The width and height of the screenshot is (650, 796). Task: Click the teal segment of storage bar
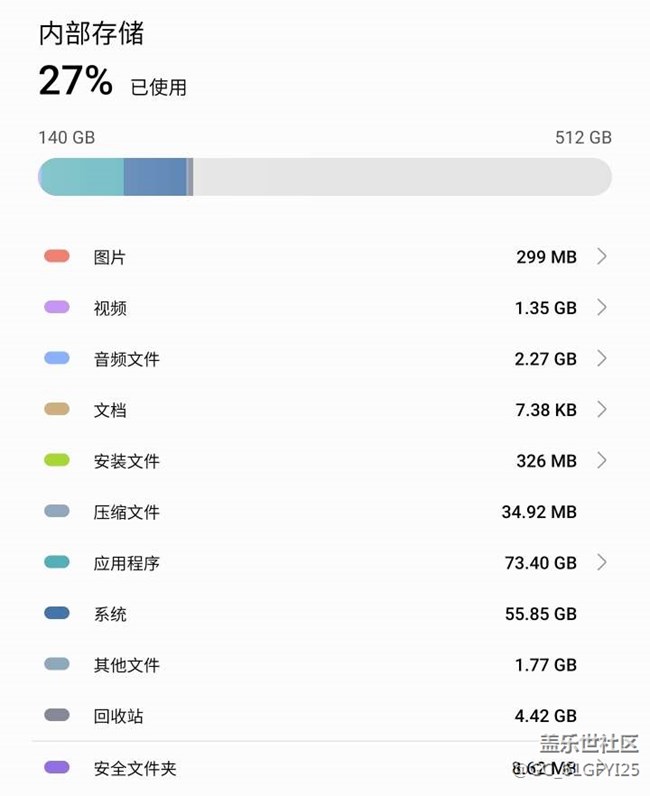82,177
